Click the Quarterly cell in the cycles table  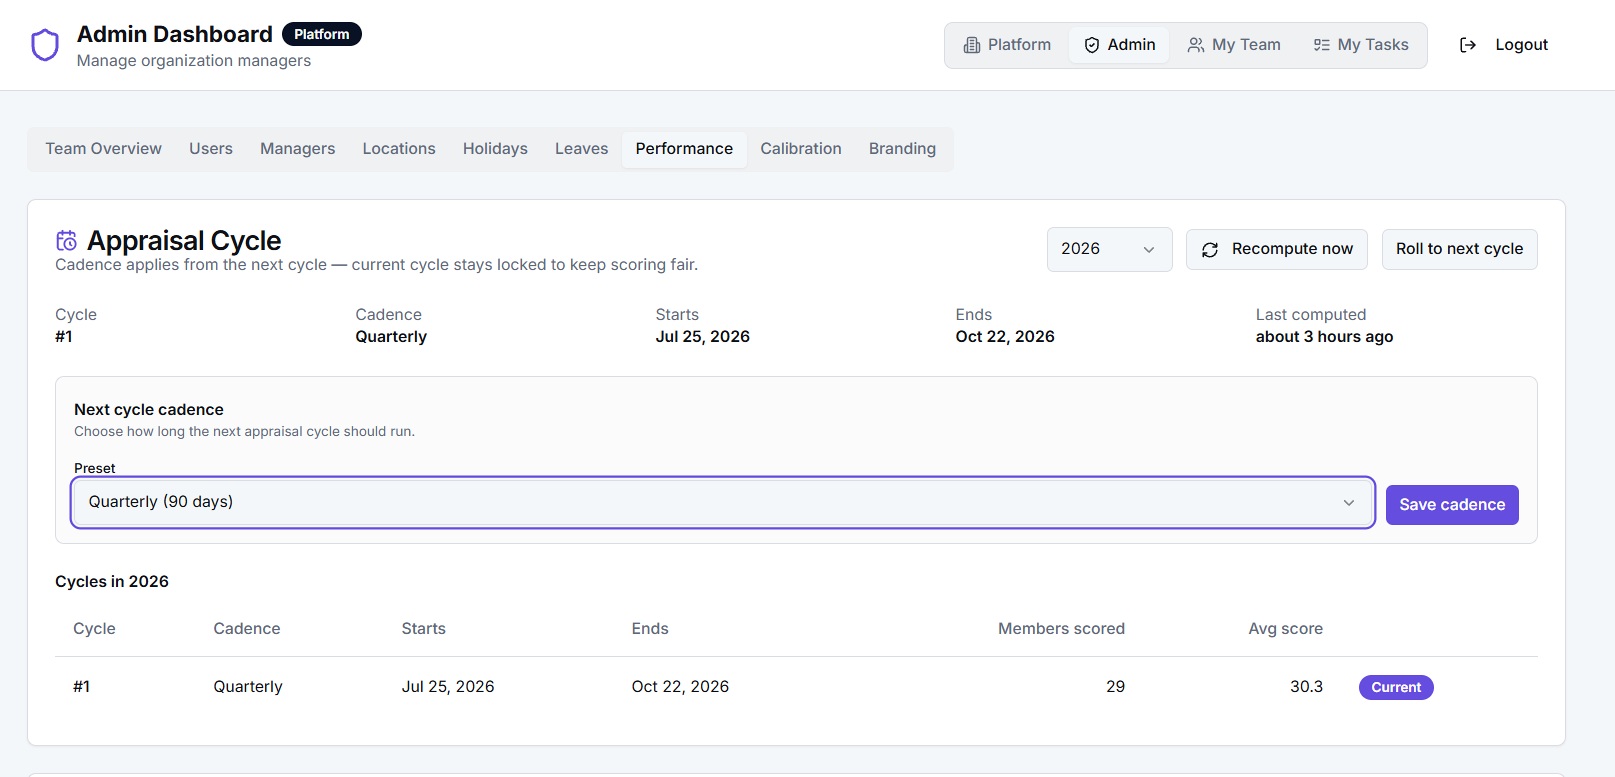tap(248, 687)
